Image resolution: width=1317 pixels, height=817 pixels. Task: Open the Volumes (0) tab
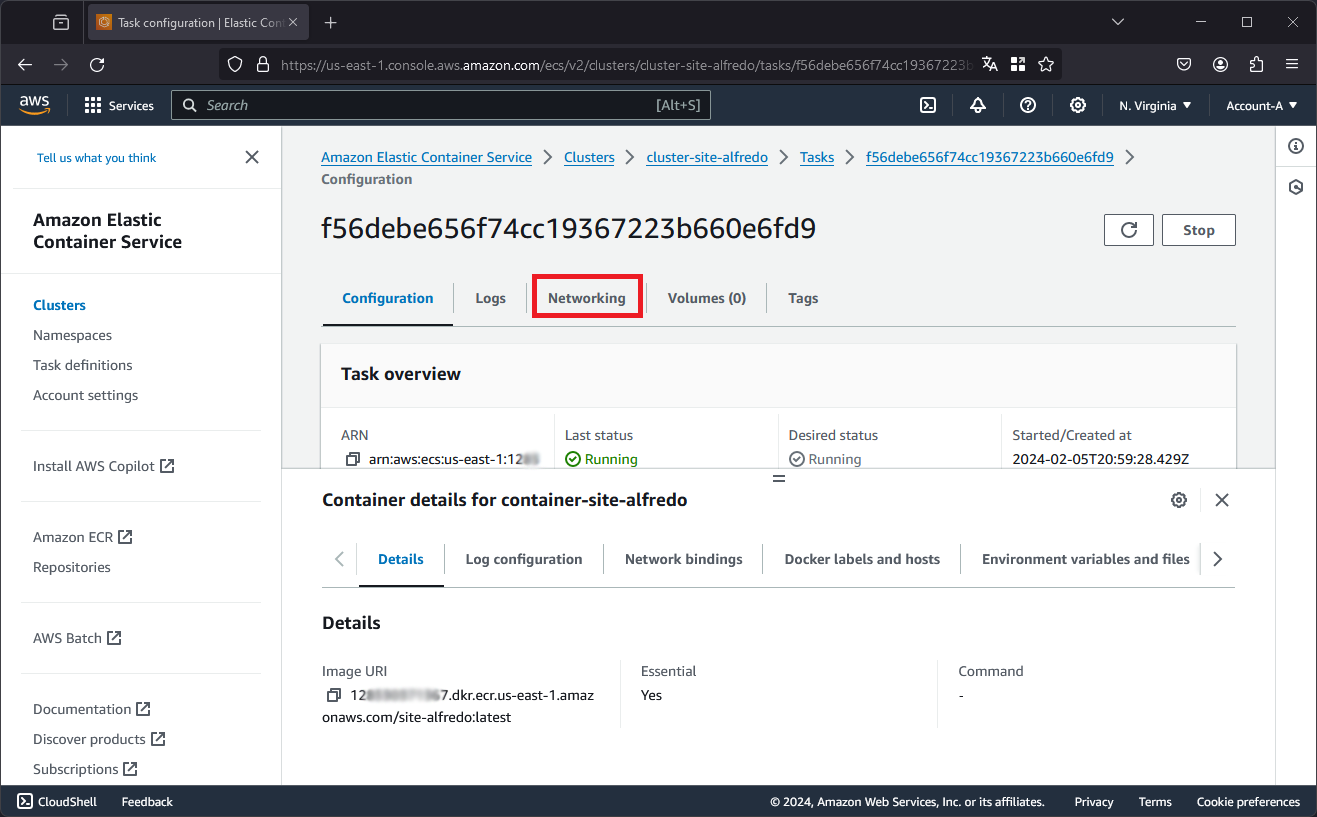(x=707, y=298)
